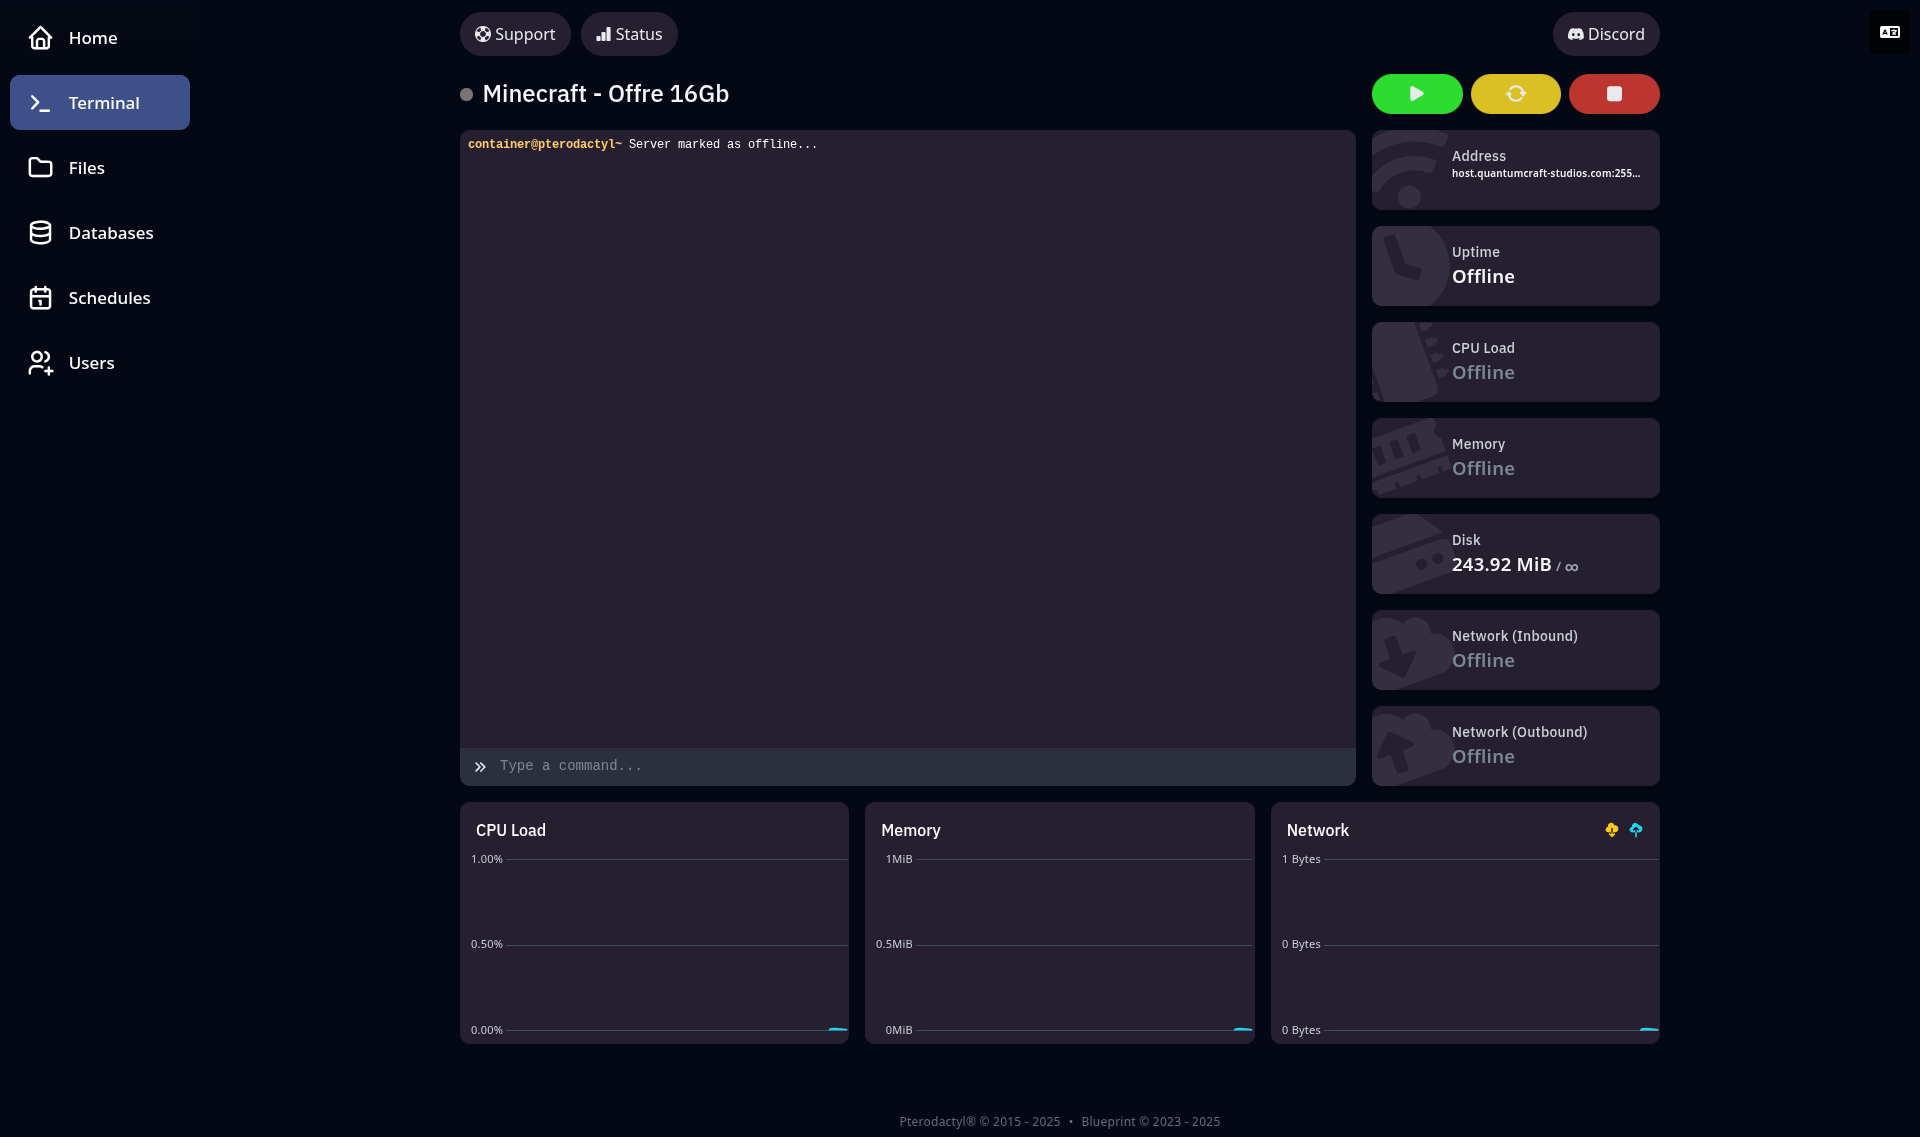Open the Discord button
The image size is (1920, 1137).
pos(1606,34)
